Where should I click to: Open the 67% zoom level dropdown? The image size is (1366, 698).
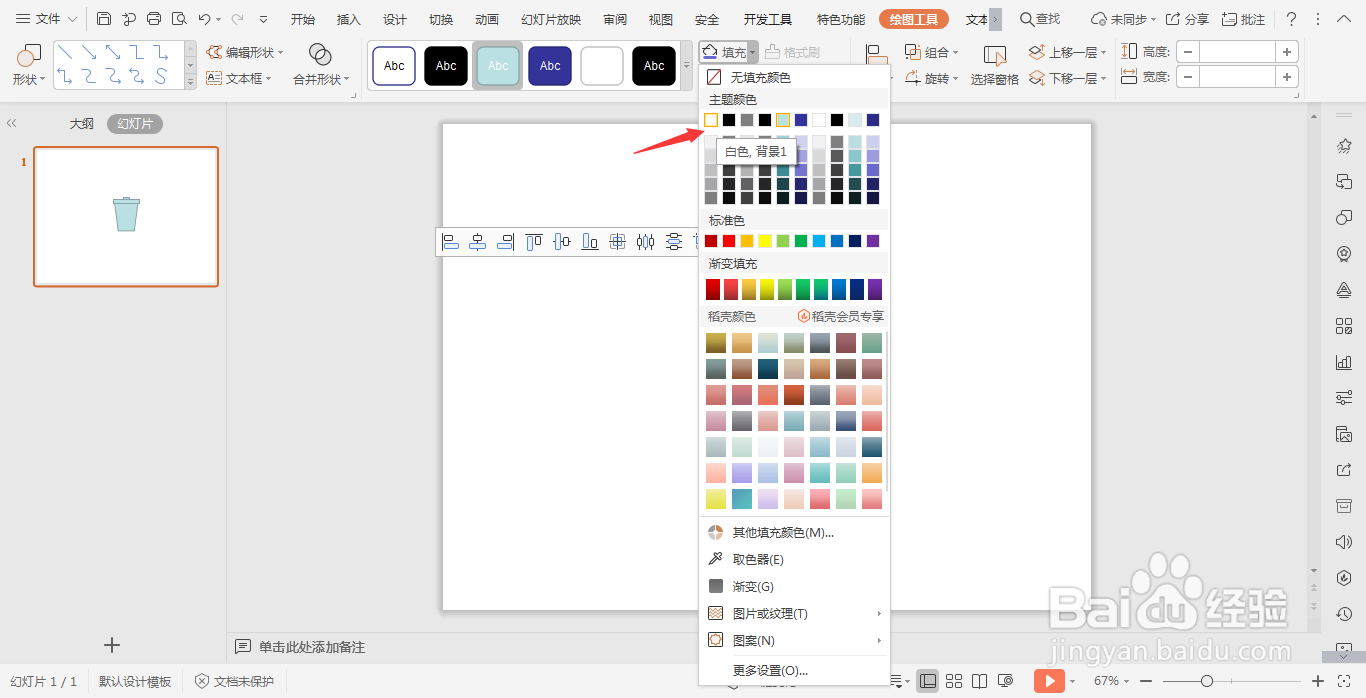1113,681
